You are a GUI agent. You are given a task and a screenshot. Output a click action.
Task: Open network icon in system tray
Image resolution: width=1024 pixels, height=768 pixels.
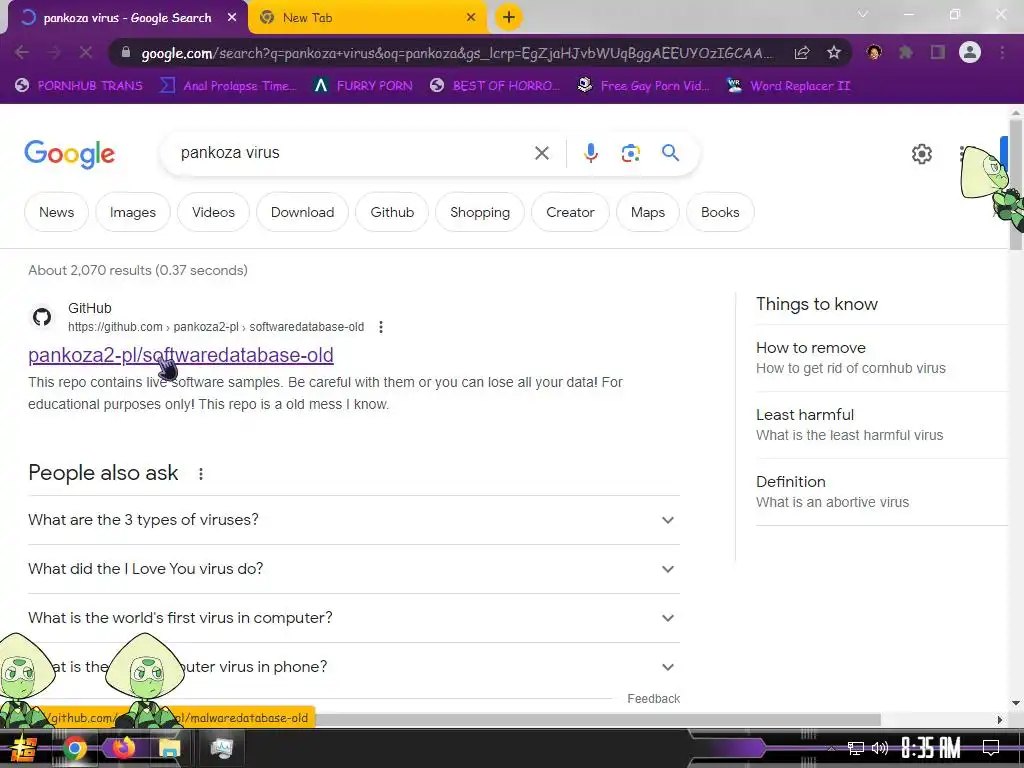pos(855,748)
